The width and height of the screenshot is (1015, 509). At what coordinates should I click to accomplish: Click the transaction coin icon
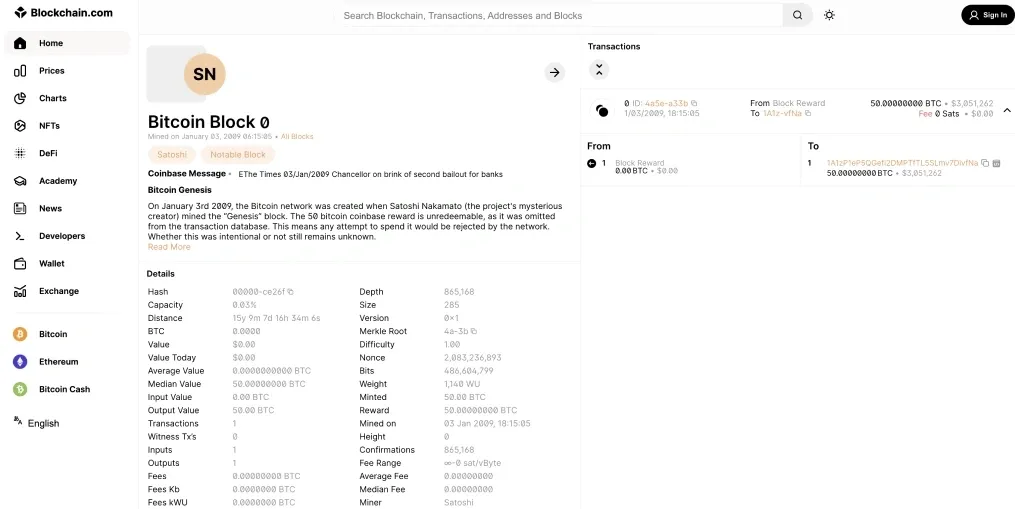click(x=602, y=111)
